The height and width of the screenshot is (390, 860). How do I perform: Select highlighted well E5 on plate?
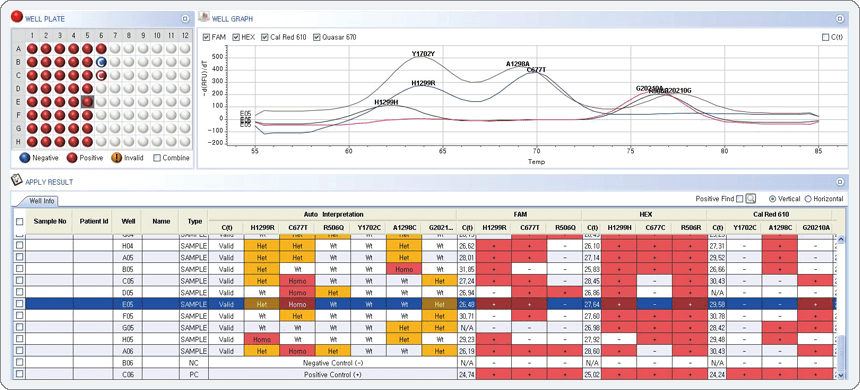click(x=87, y=101)
